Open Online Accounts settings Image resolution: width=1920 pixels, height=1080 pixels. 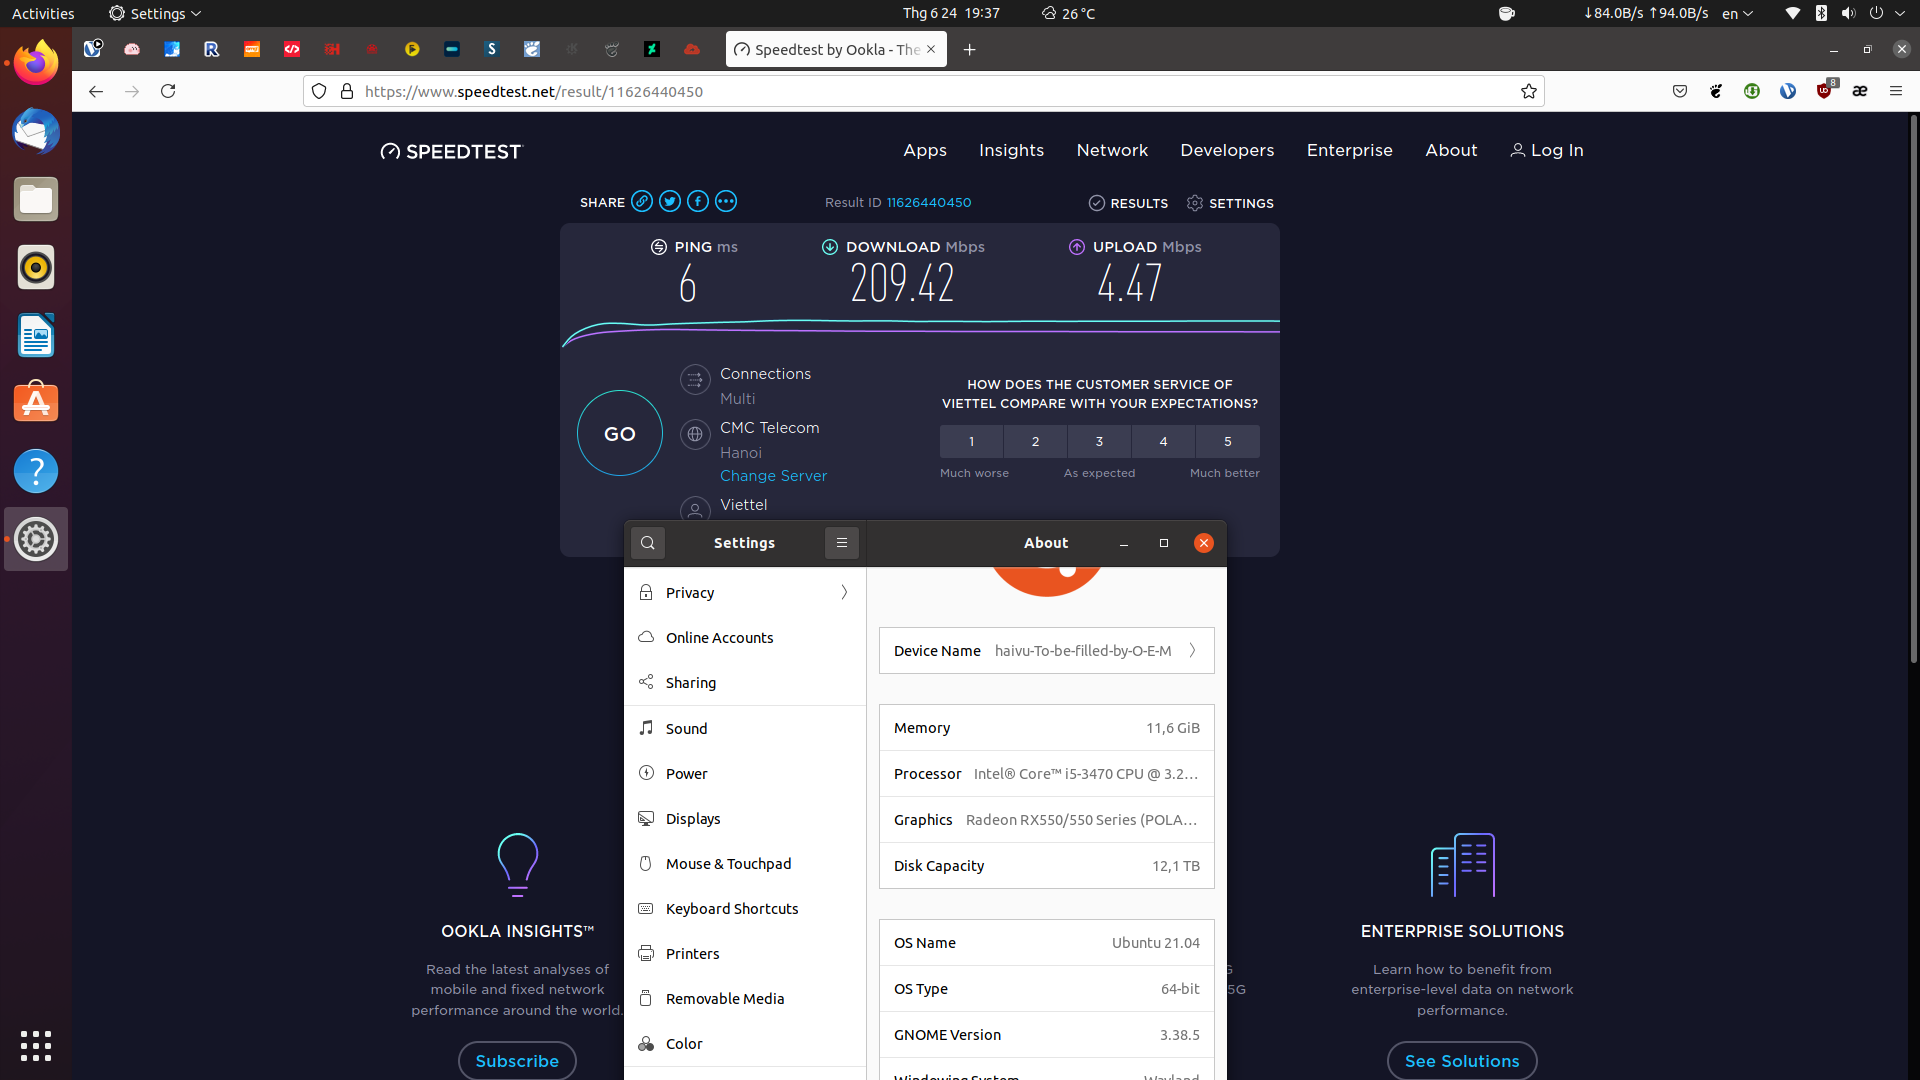coord(745,638)
